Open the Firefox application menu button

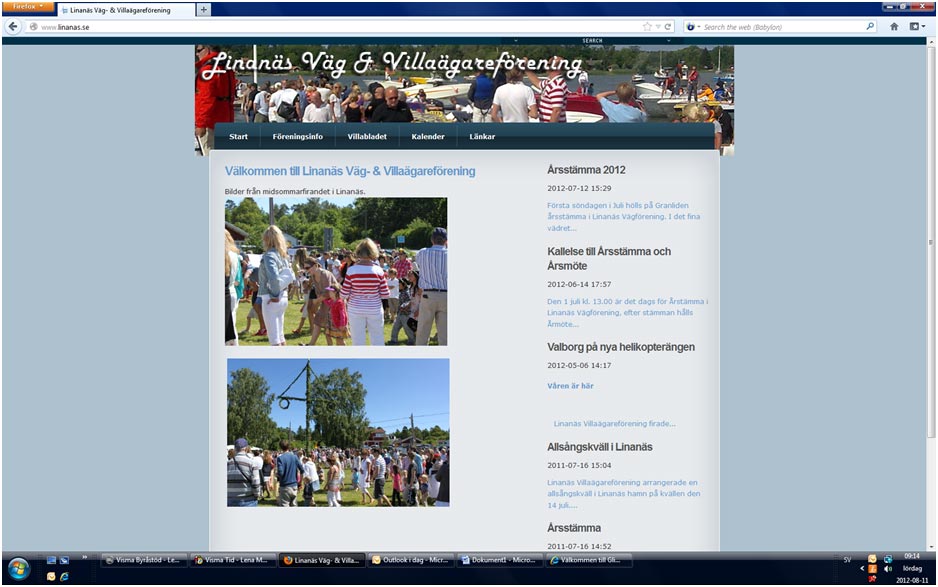click(x=28, y=7)
